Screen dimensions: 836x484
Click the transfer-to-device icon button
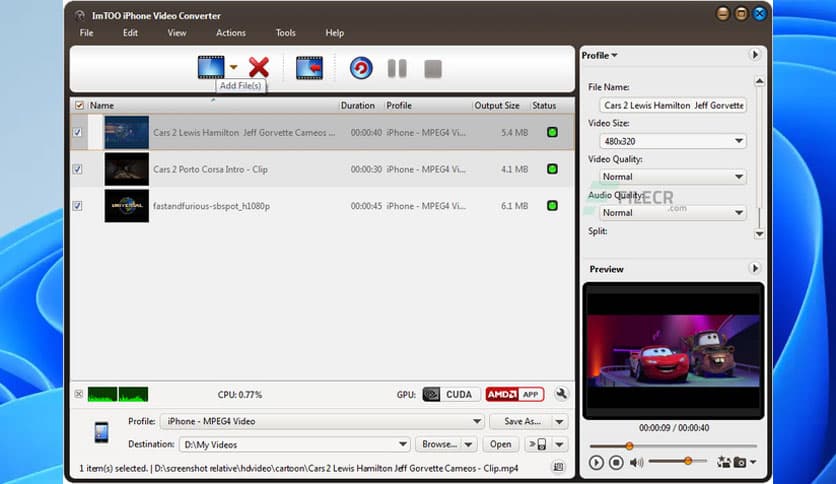(x=538, y=444)
